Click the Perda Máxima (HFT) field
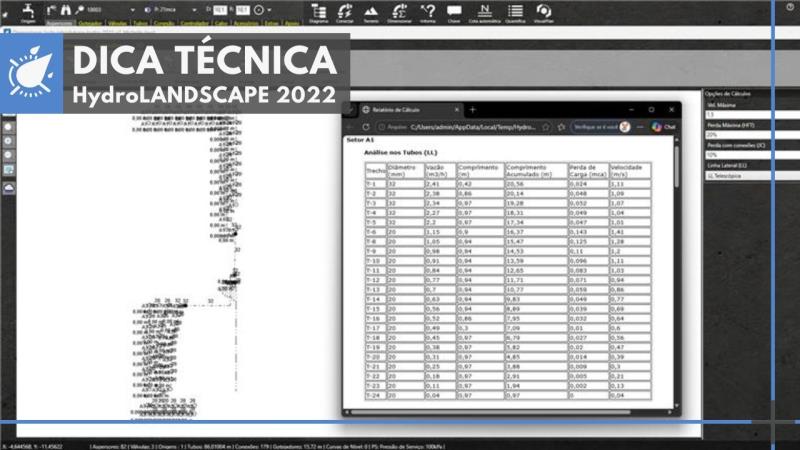800x450 pixels. (x=753, y=135)
